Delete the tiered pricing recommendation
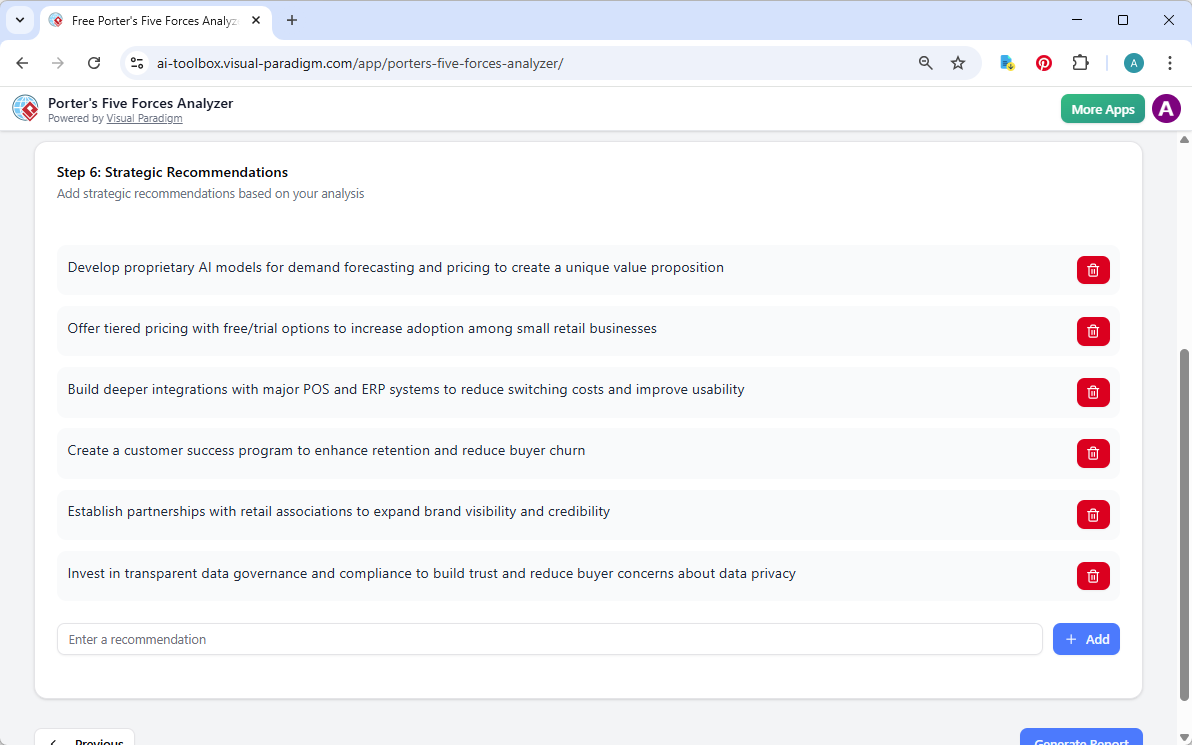The image size is (1192, 745). coord(1093,331)
